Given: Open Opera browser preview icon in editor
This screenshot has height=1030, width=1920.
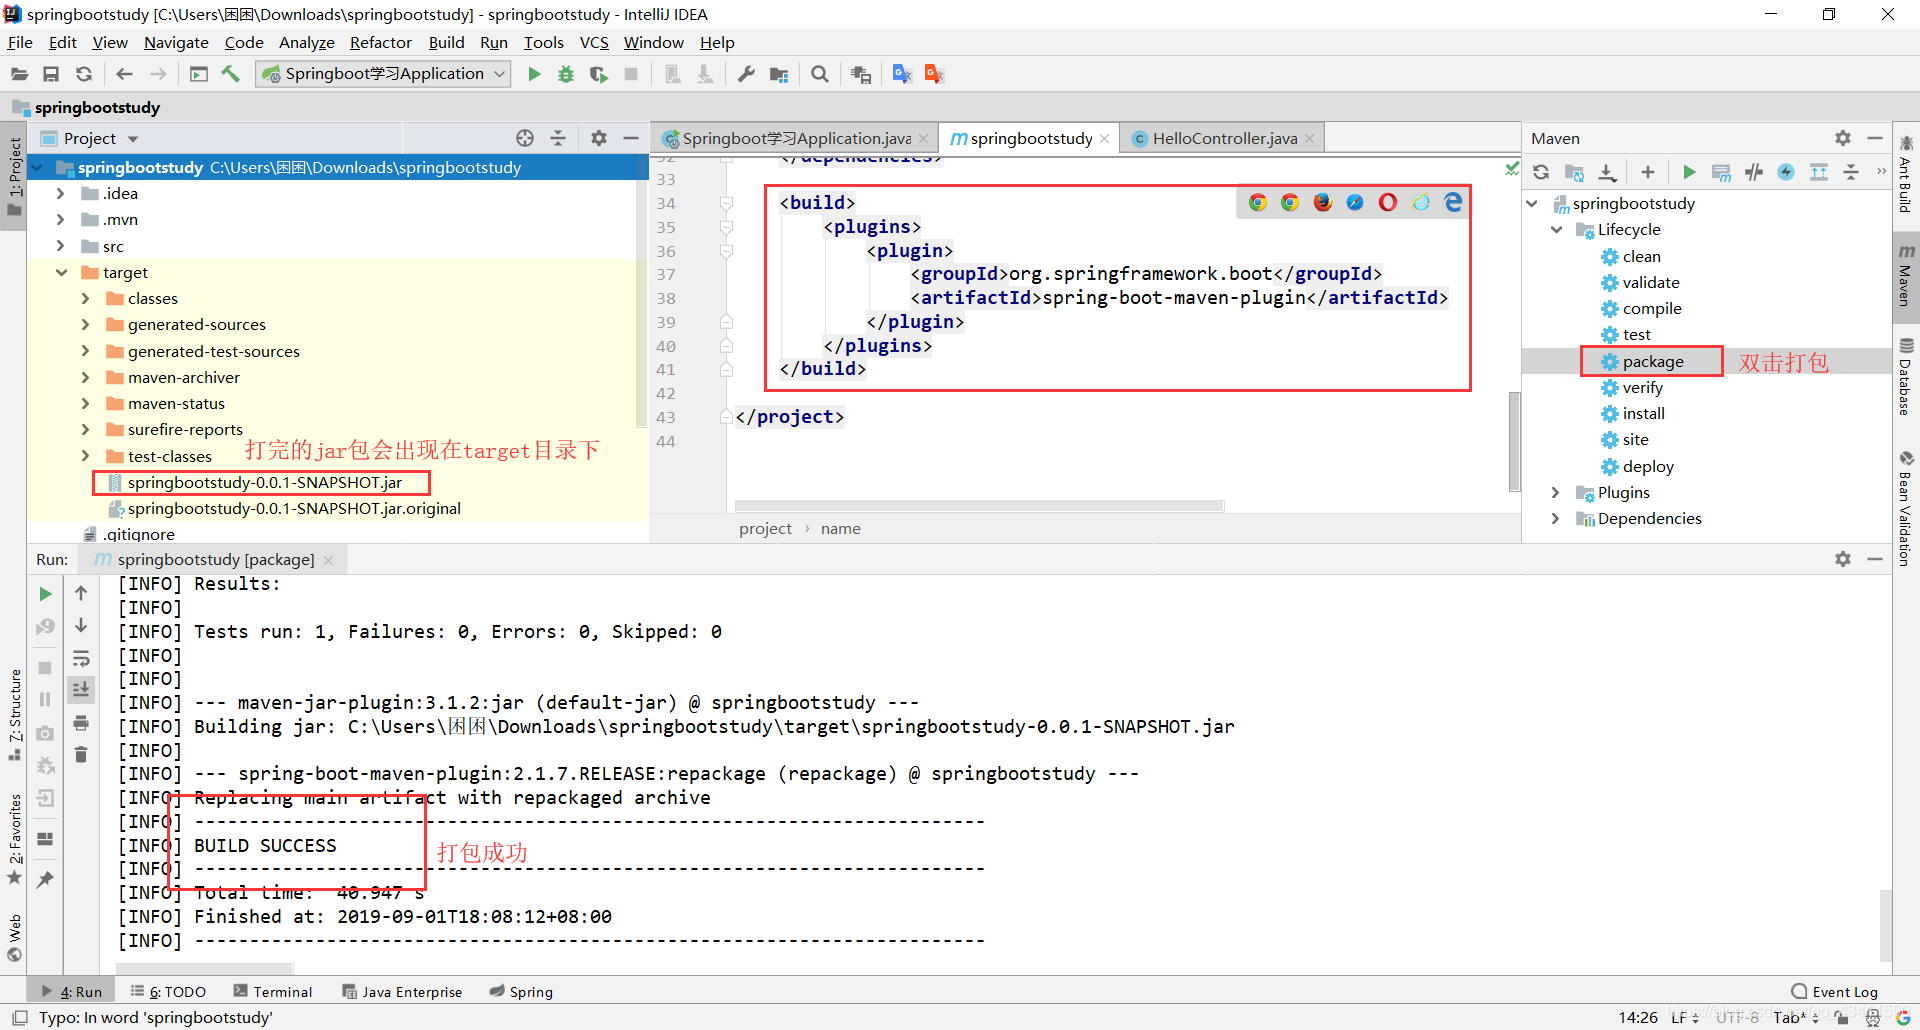Looking at the screenshot, I should tap(1388, 203).
